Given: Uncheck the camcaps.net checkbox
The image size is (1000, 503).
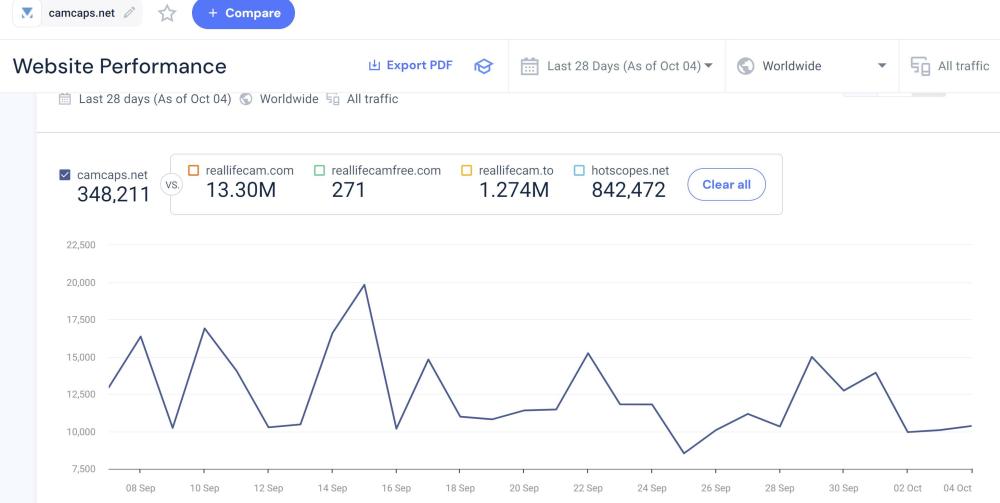Looking at the screenshot, I should click(x=65, y=175).
